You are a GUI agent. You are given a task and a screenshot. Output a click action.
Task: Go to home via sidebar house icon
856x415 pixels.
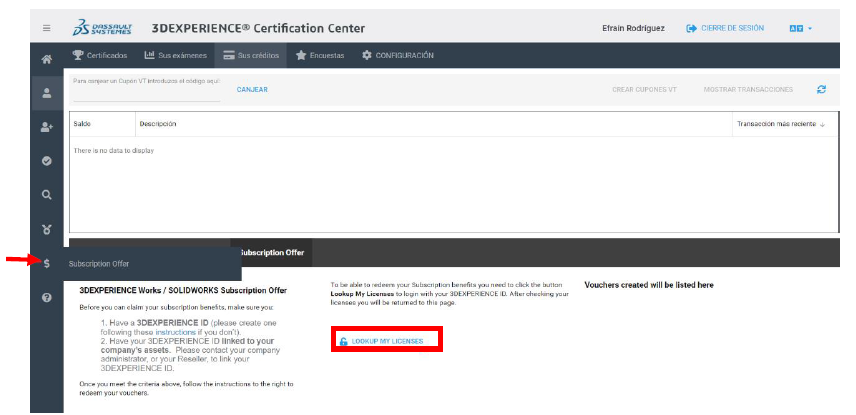[47, 60]
